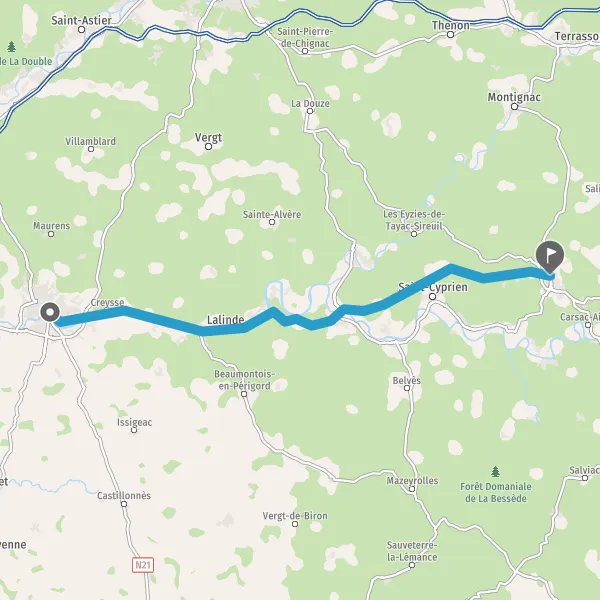Click the Forêt Domaniale de La Bessède tree icon

coord(496,471)
